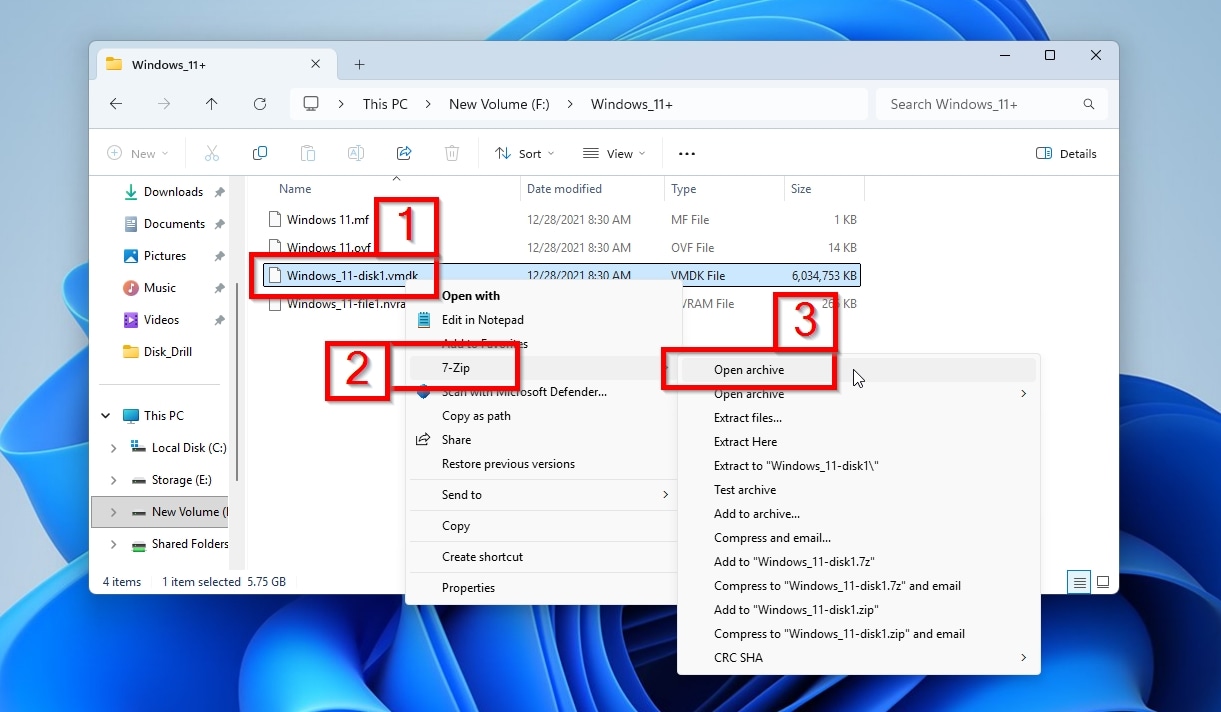
Task: Click the Paste toolbar icon
Action: (308, 153)
